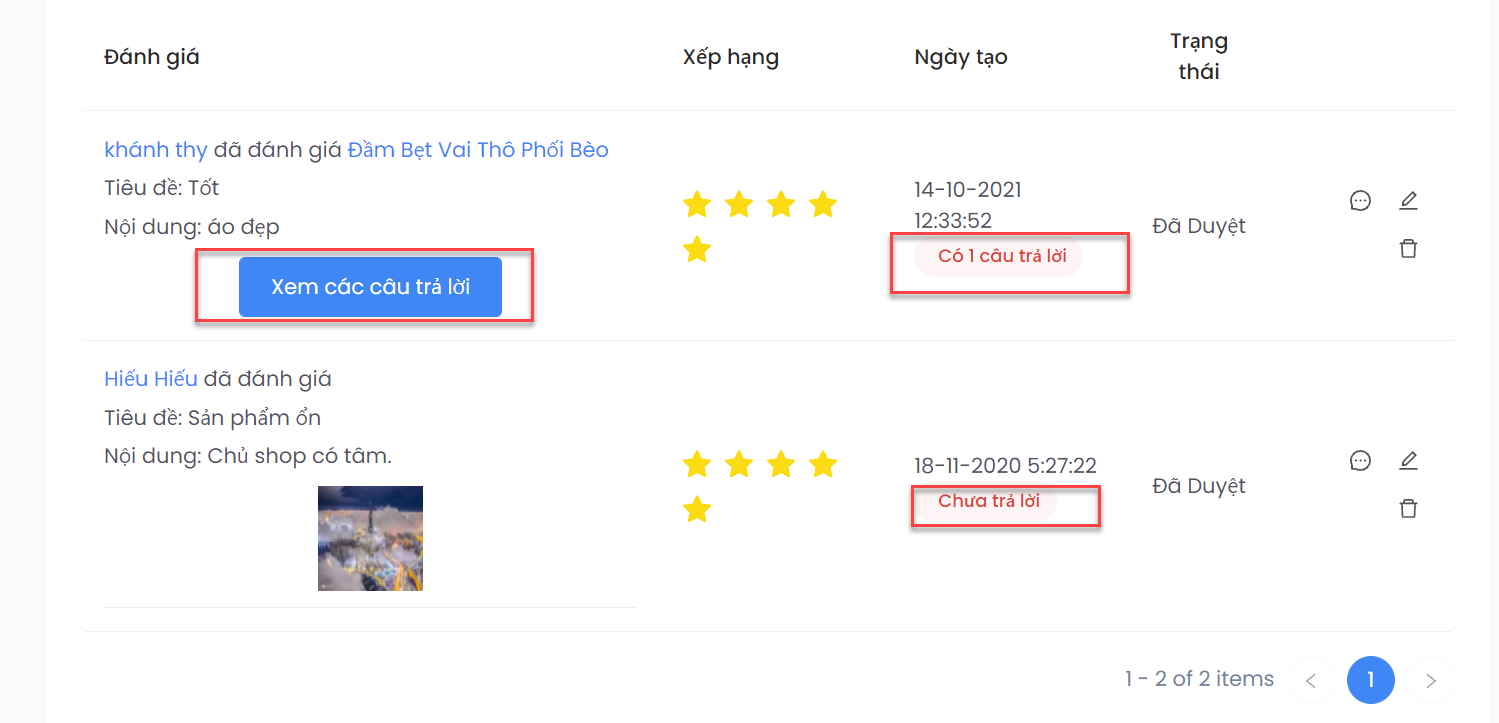Click reply icon for Hiếu Hiếu review
Screen dimensions: 1499x723
click(x=1360, y=461)
